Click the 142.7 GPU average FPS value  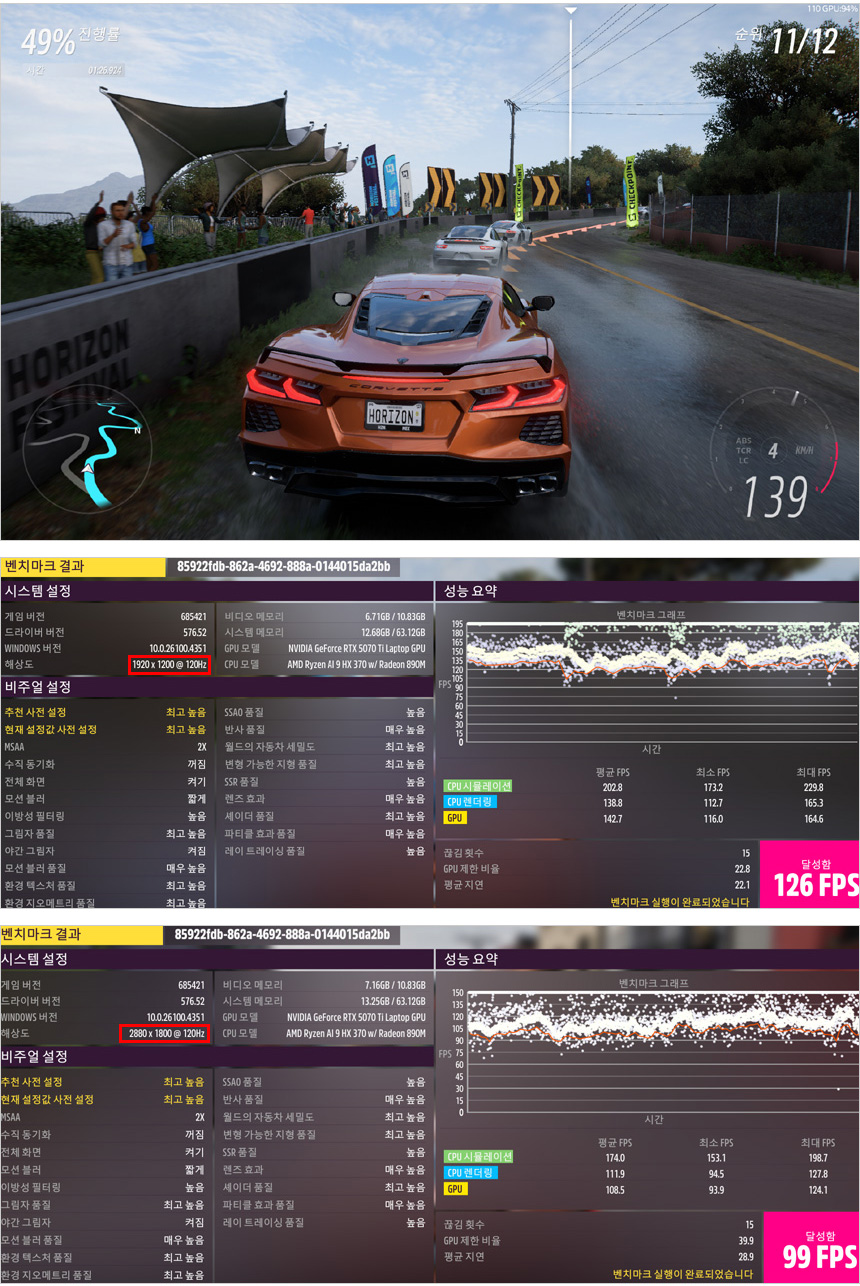pyautogui.click(x=613, y=819)
